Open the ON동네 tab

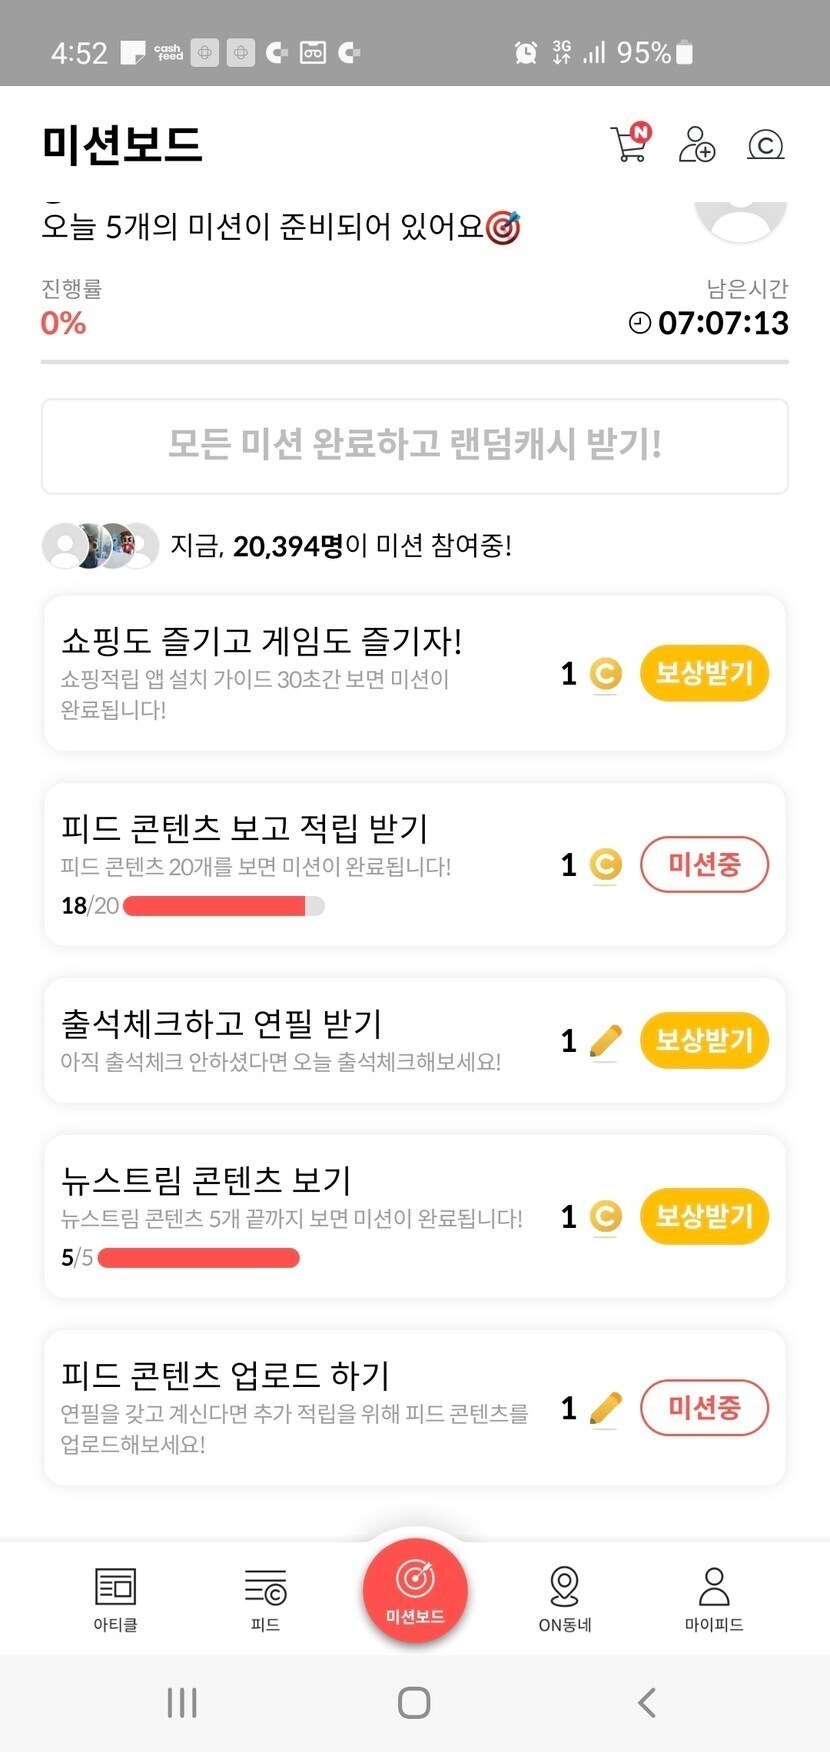pos(565,1598)
